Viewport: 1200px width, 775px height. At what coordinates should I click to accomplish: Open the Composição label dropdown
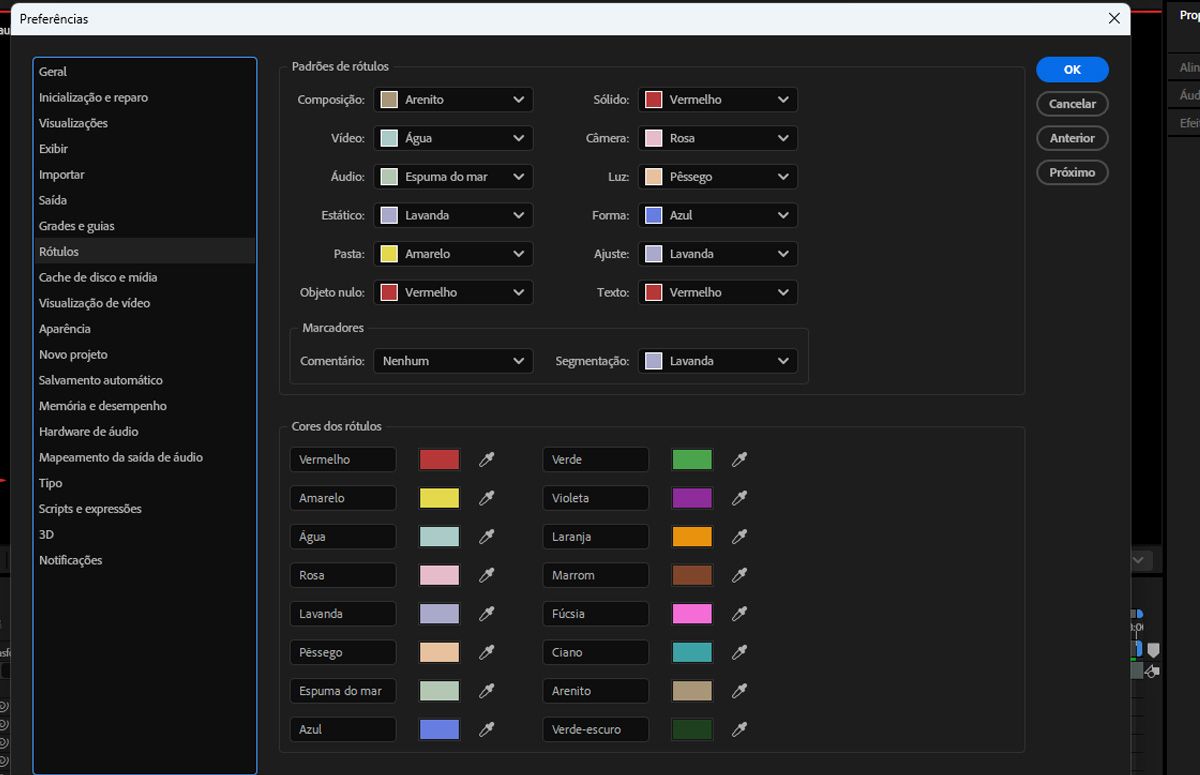point(453,99)
